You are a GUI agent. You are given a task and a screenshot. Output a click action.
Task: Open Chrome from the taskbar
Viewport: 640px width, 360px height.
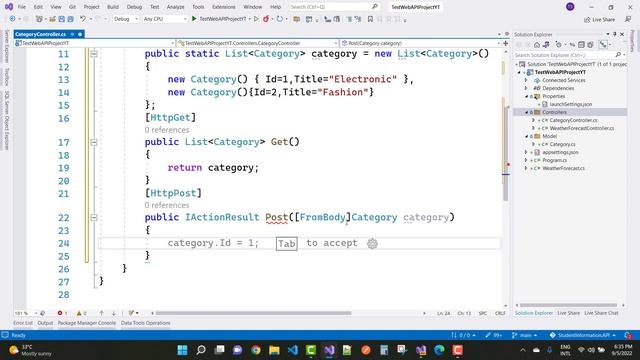point(256,350)
